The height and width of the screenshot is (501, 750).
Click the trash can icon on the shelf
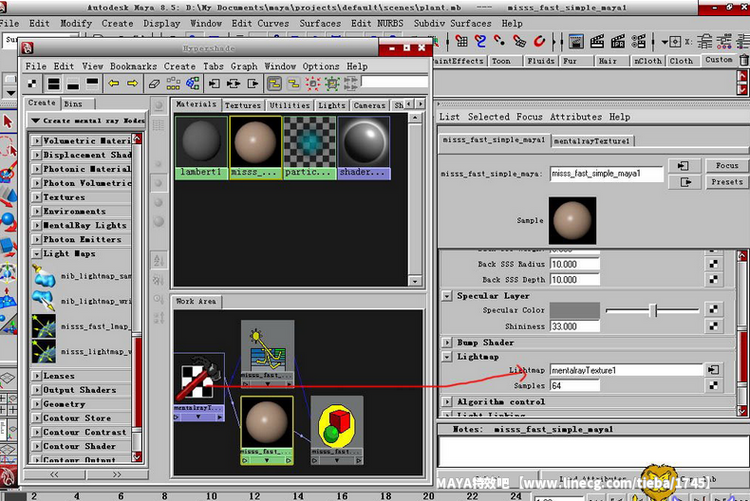point(744,60)
